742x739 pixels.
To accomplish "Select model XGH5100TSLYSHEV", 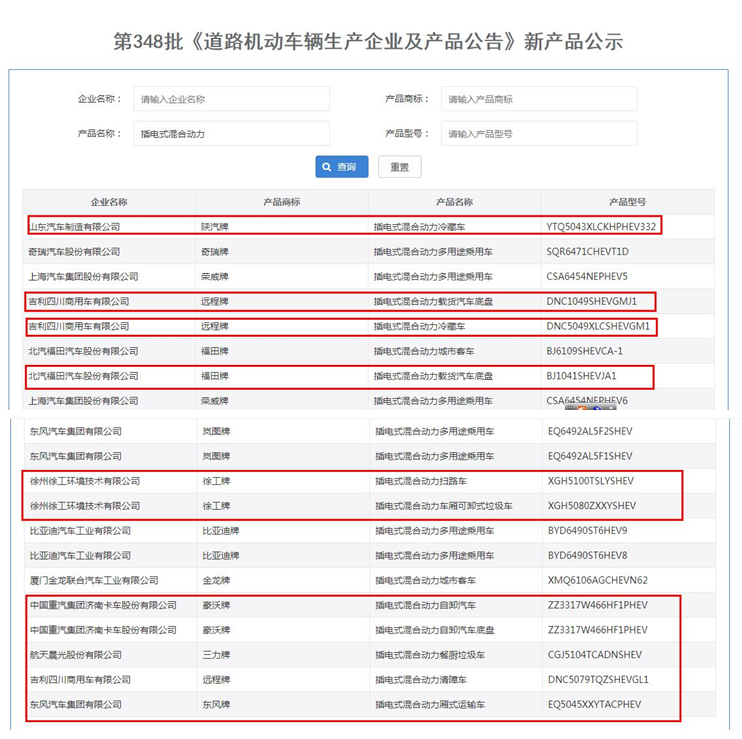I will (591, 481).
